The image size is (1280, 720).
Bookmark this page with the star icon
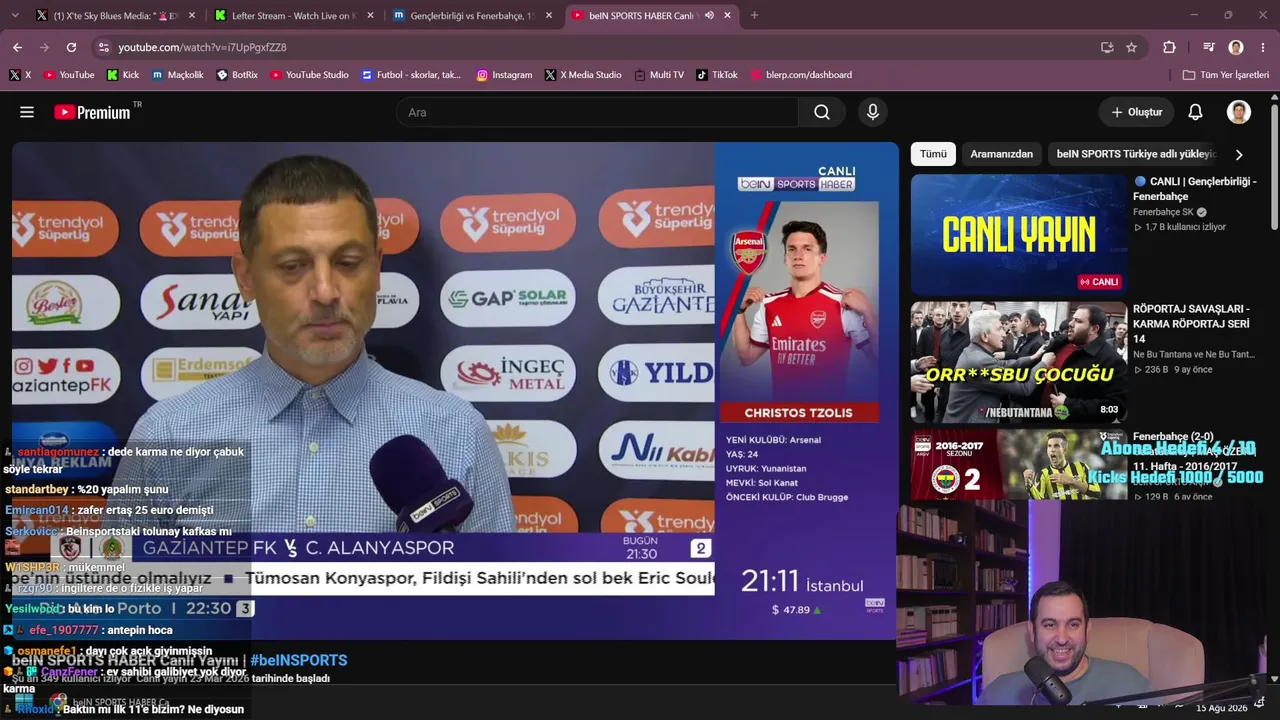[1131, 47]
